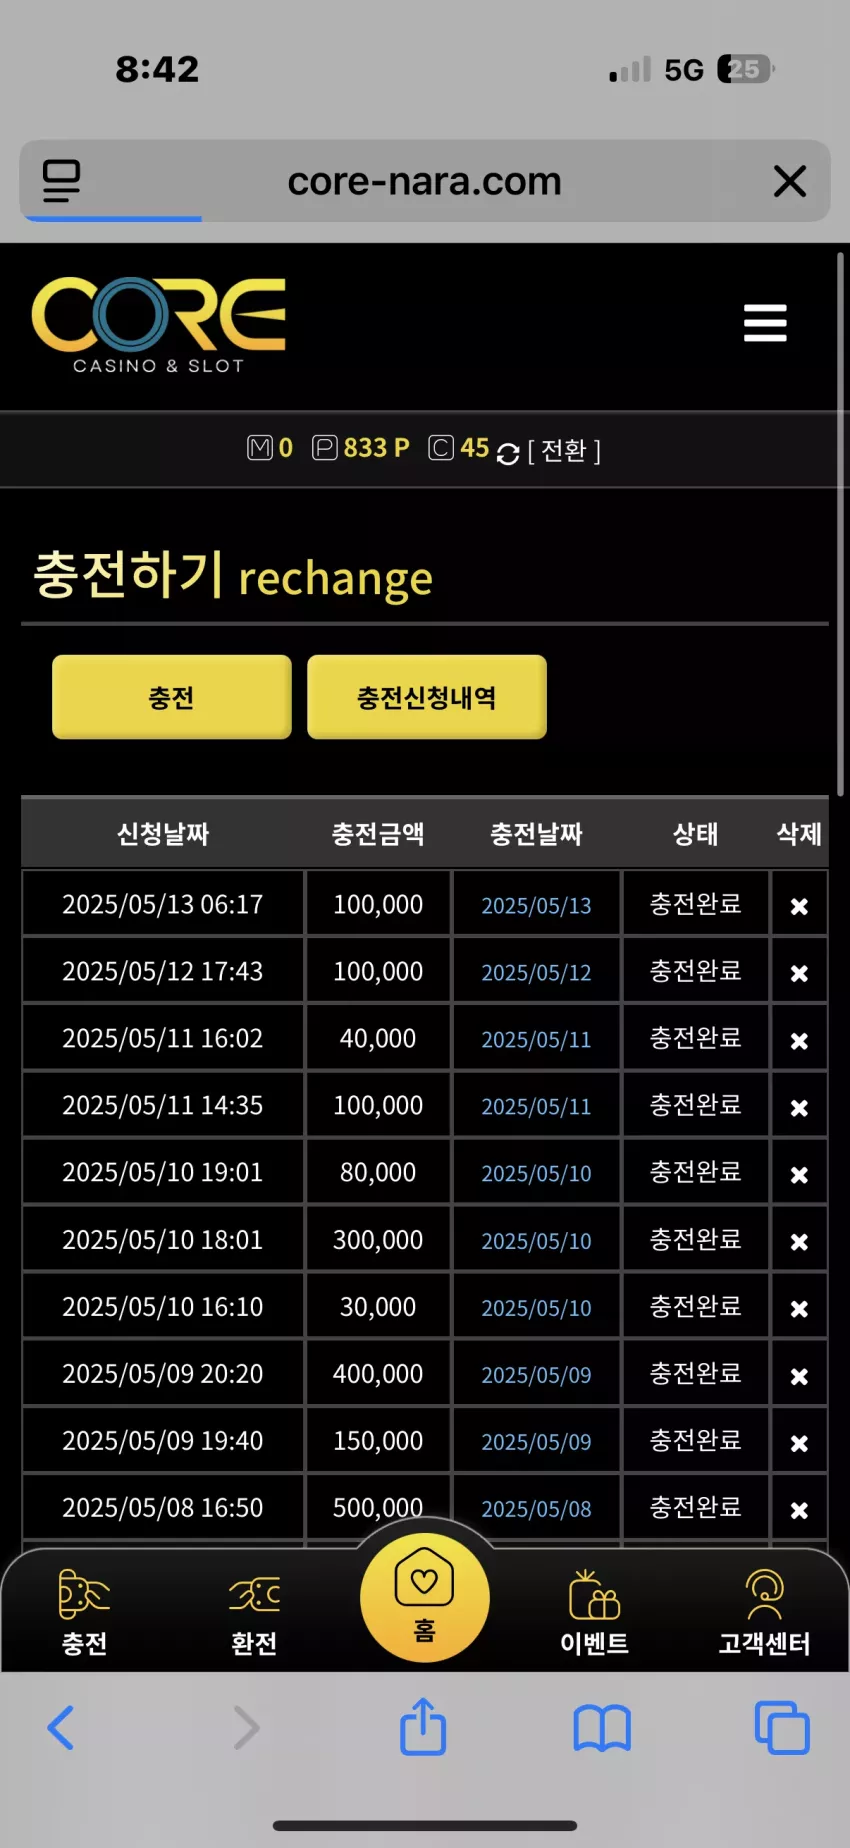The width and height of the screenshot is (850, 1848).
Task: Switch to the 충전신청내역 tab
Action: coord(427,697)
